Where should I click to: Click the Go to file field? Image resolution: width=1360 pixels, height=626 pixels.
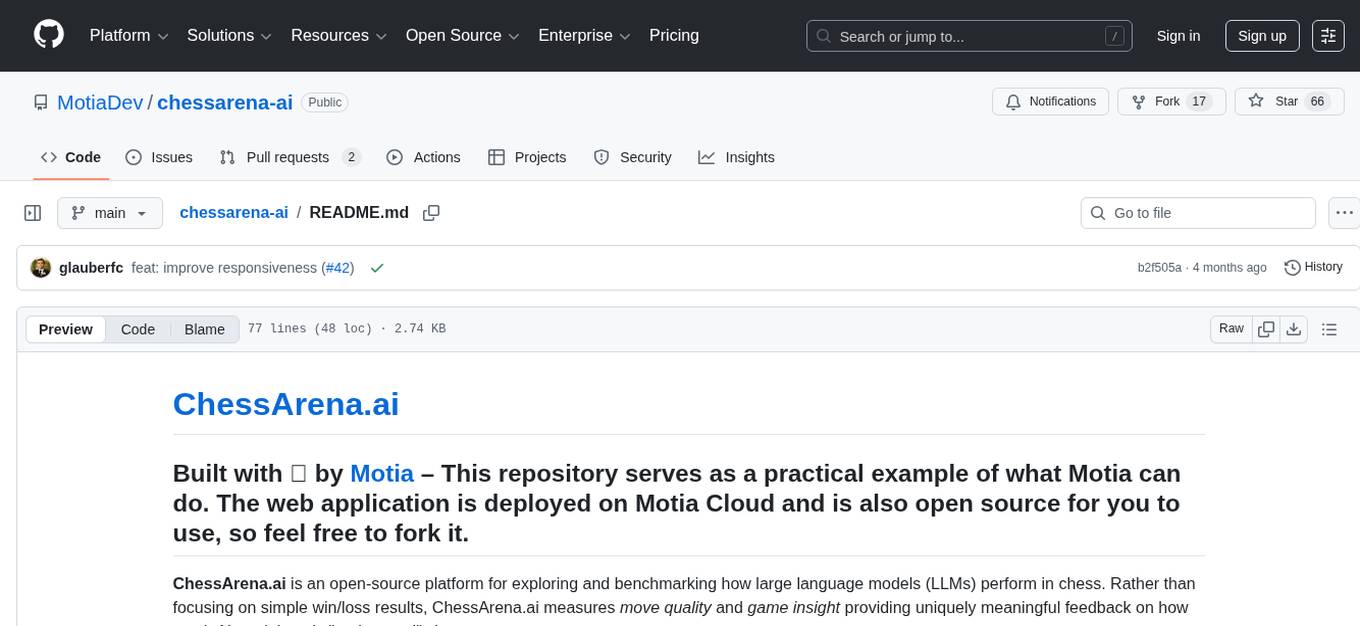coord(1198,213)
